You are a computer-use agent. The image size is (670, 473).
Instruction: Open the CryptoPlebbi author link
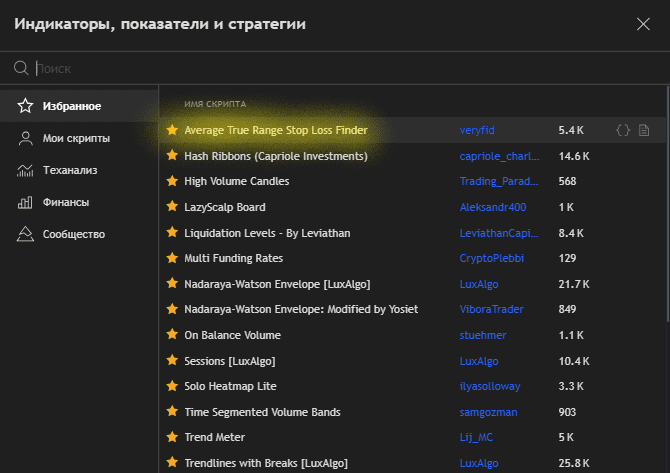click(x=492, y=258)
